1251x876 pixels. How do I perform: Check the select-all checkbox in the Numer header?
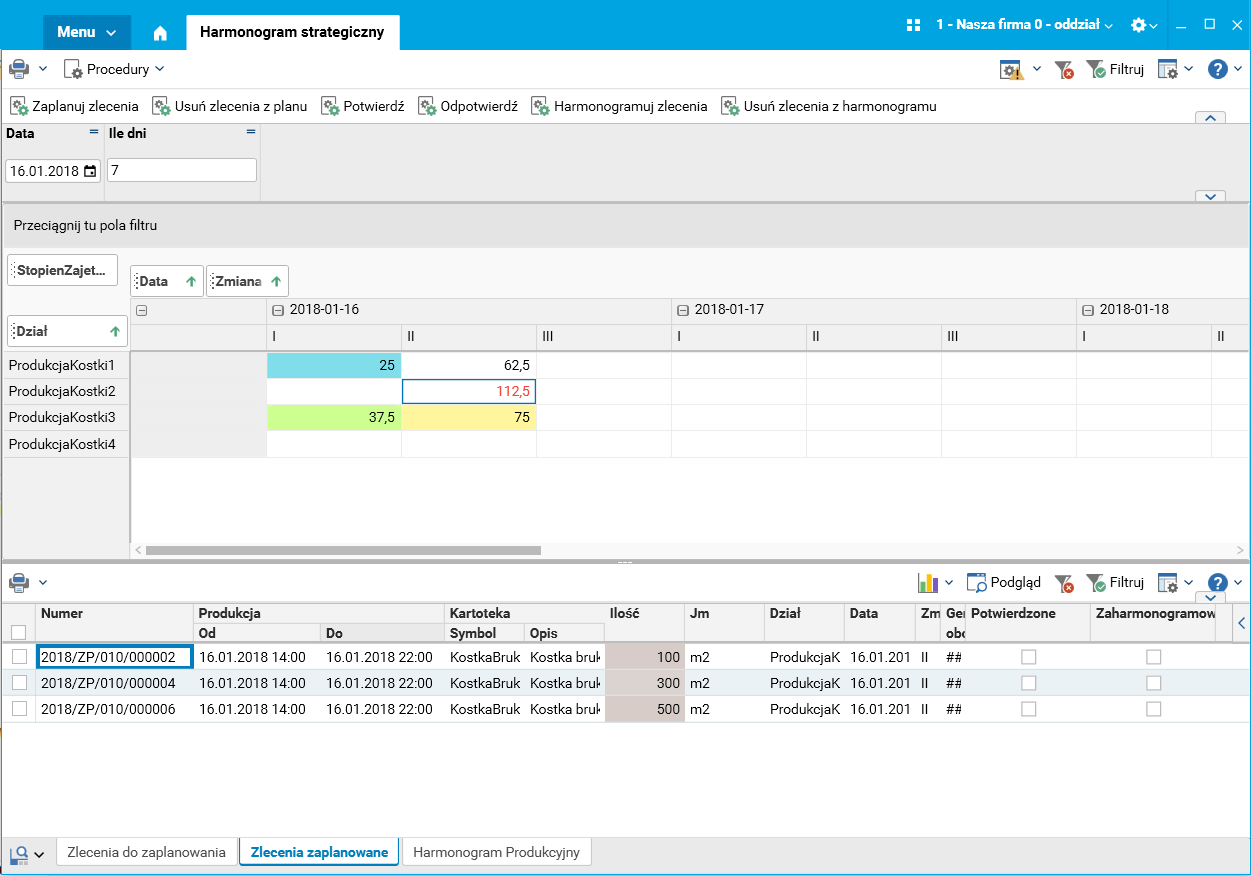point(18,632)
